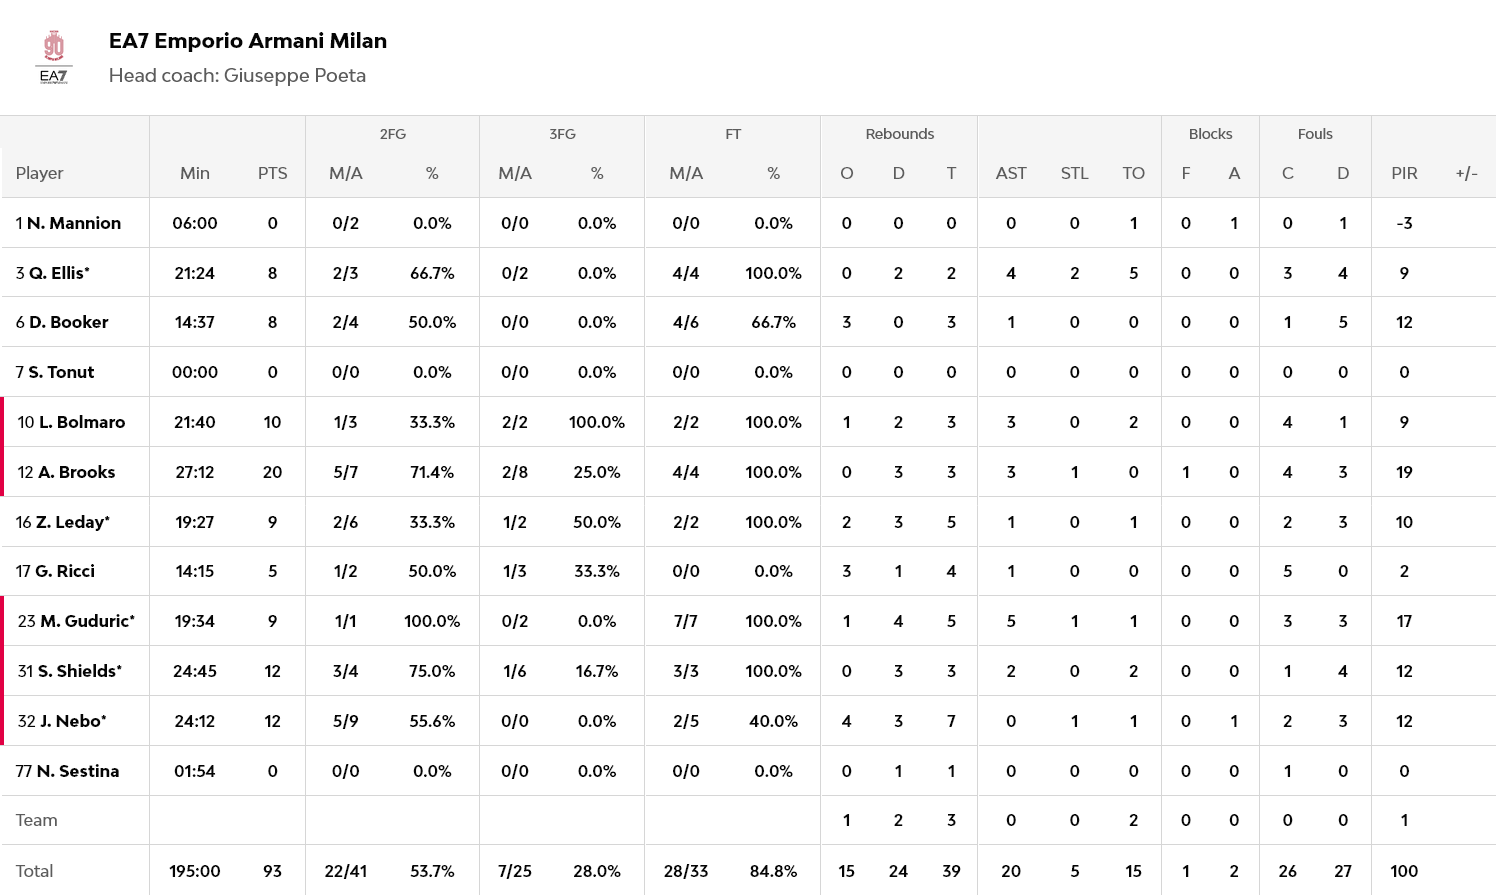
Task: Click the Player column header
Action: pyautogui.click(x=40, y=173)
